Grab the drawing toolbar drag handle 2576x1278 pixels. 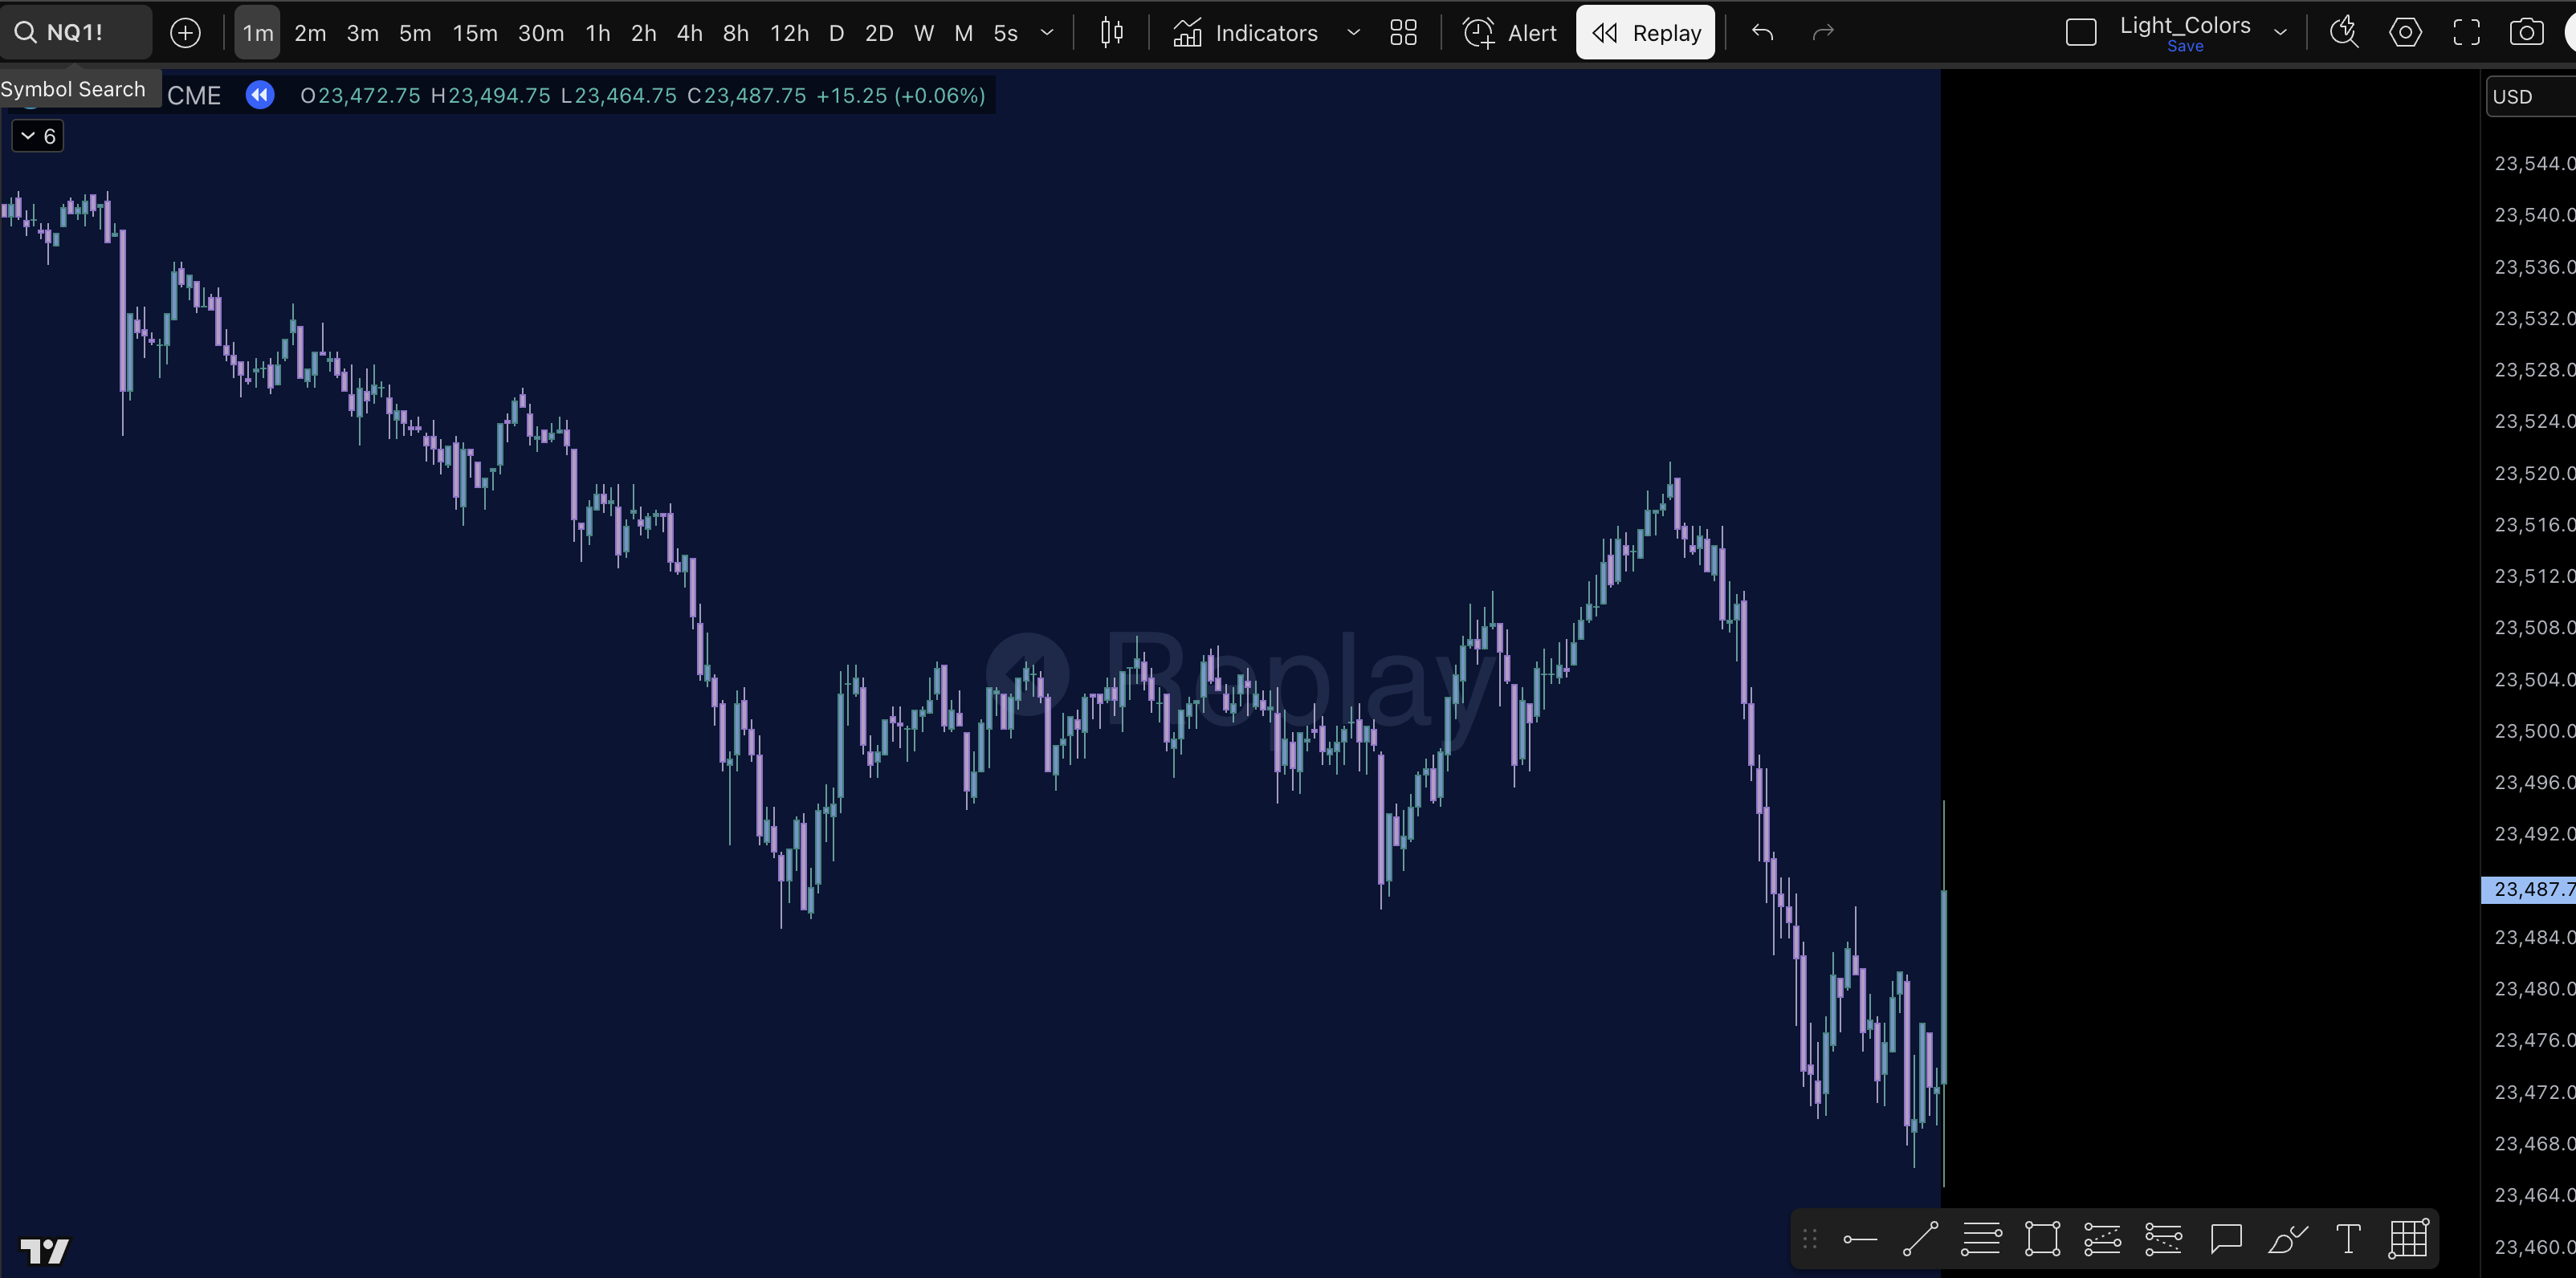(x=1809, y=1240)
